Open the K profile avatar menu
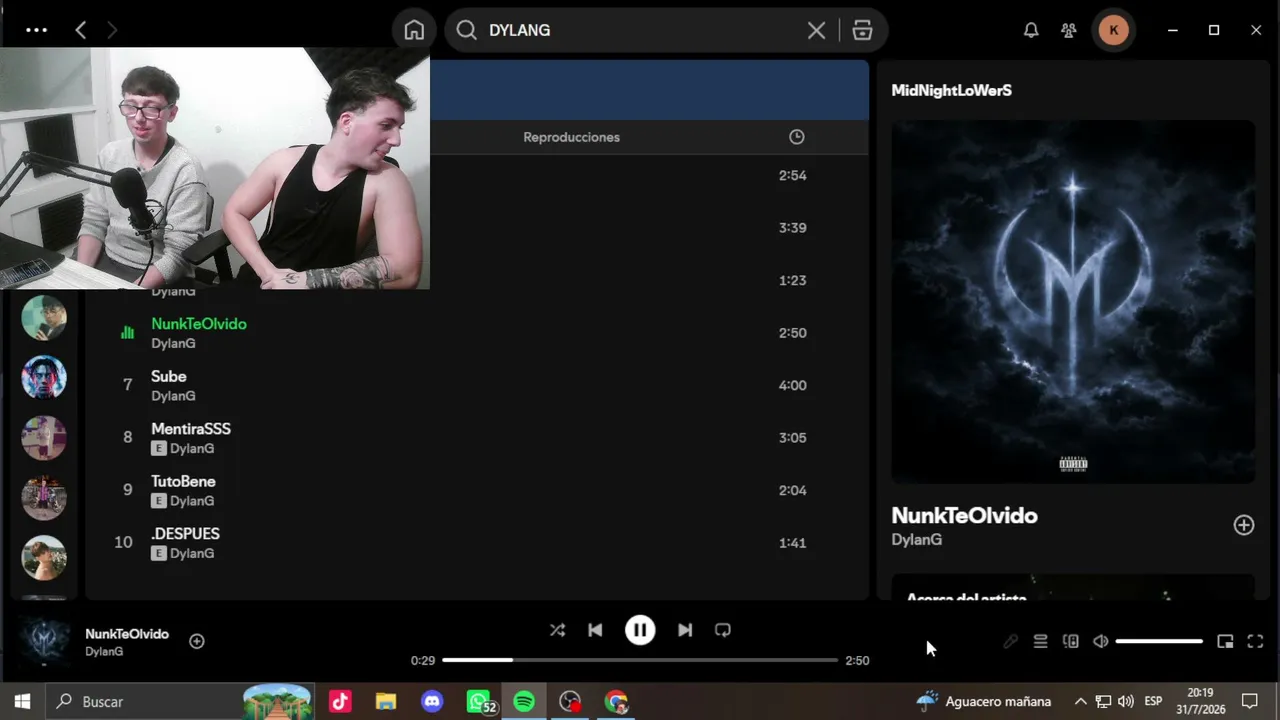1280x720 pixels. point(1114,30)
